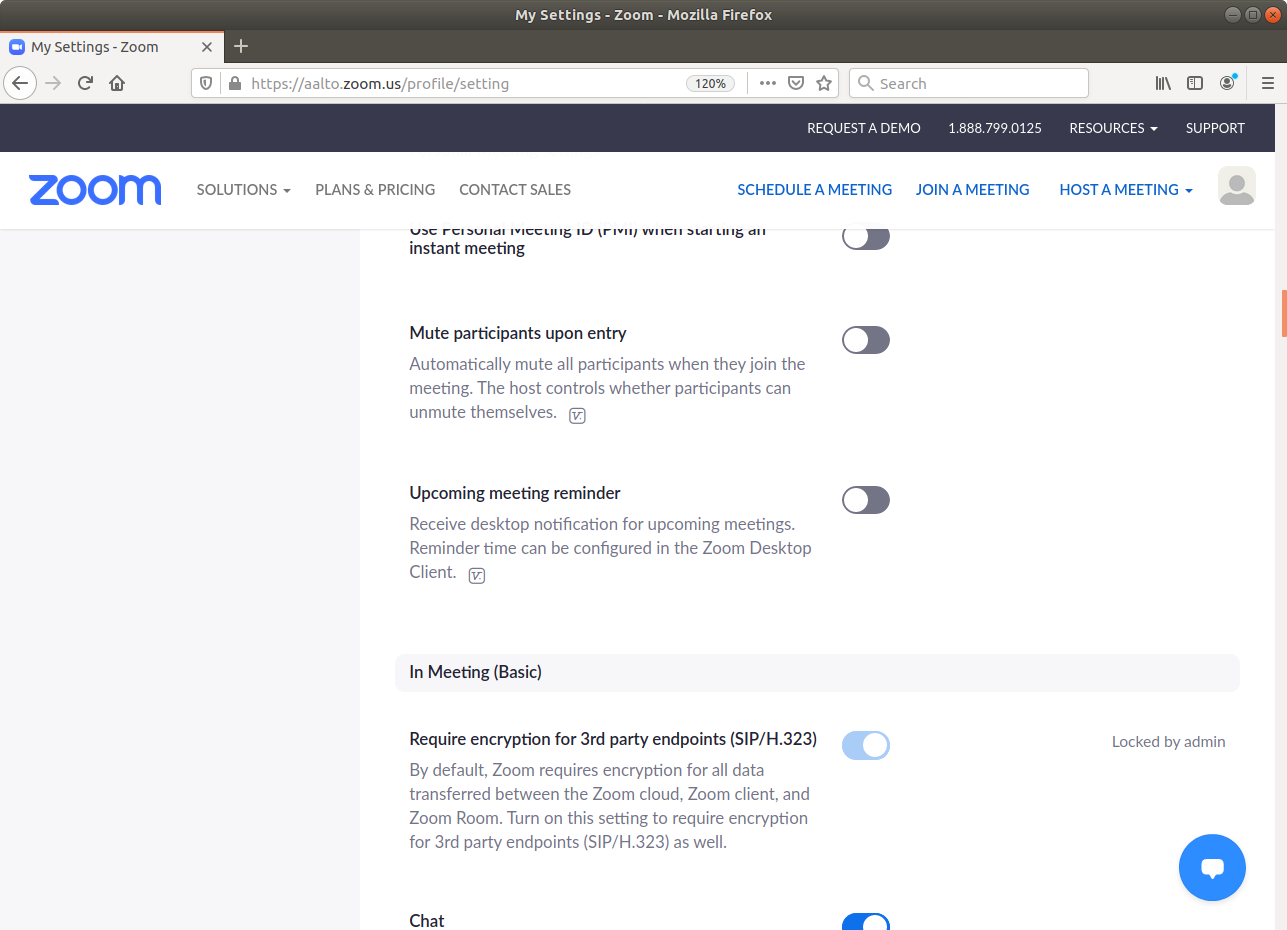
Task: Click the Zoom logo
Action: 95,190
